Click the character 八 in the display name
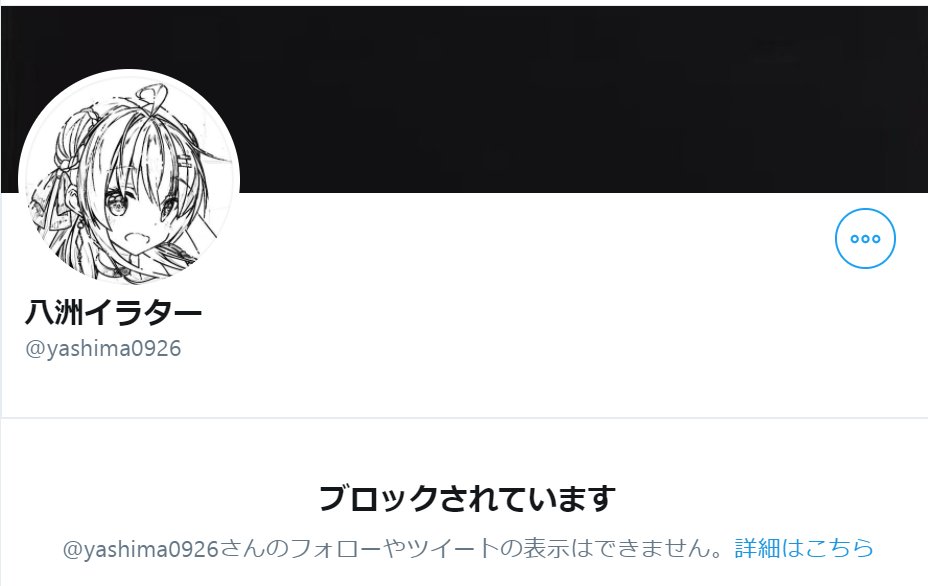 (x=39, y=312)
